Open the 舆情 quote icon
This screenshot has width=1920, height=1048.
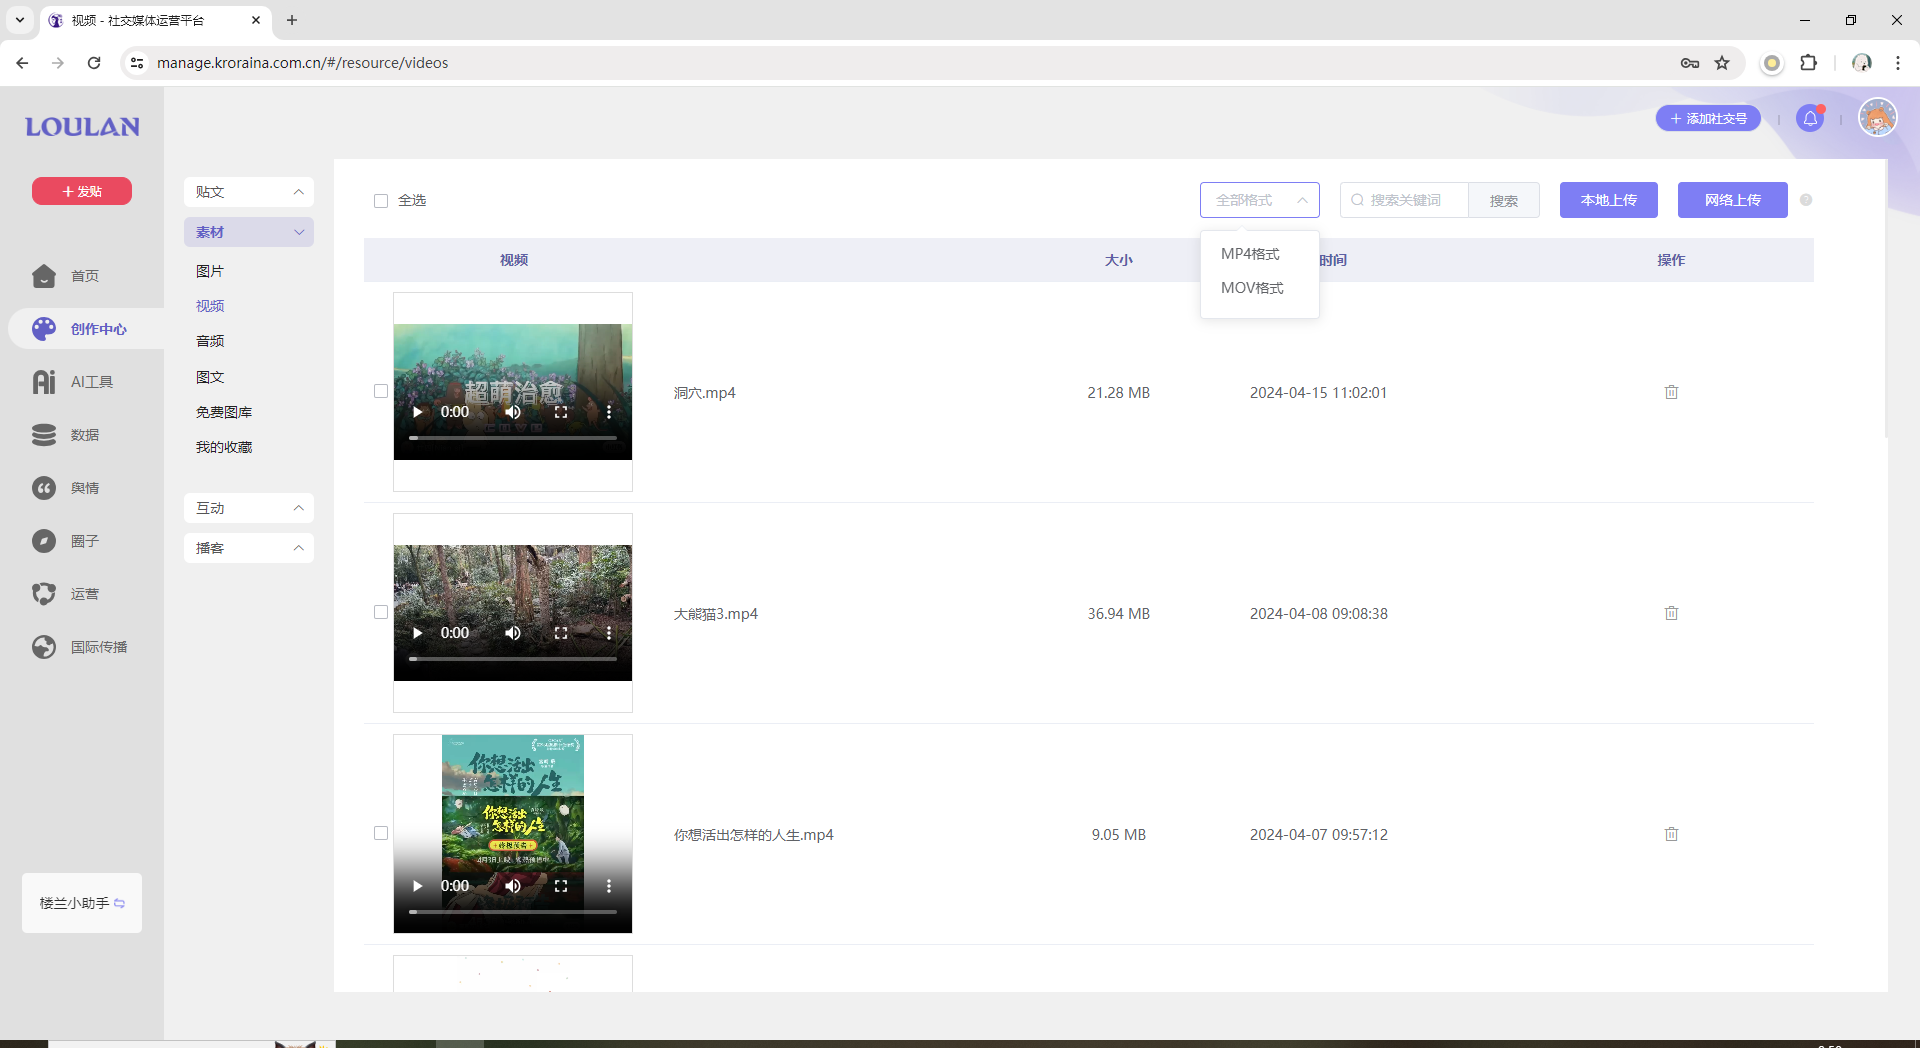click(44, 488)
